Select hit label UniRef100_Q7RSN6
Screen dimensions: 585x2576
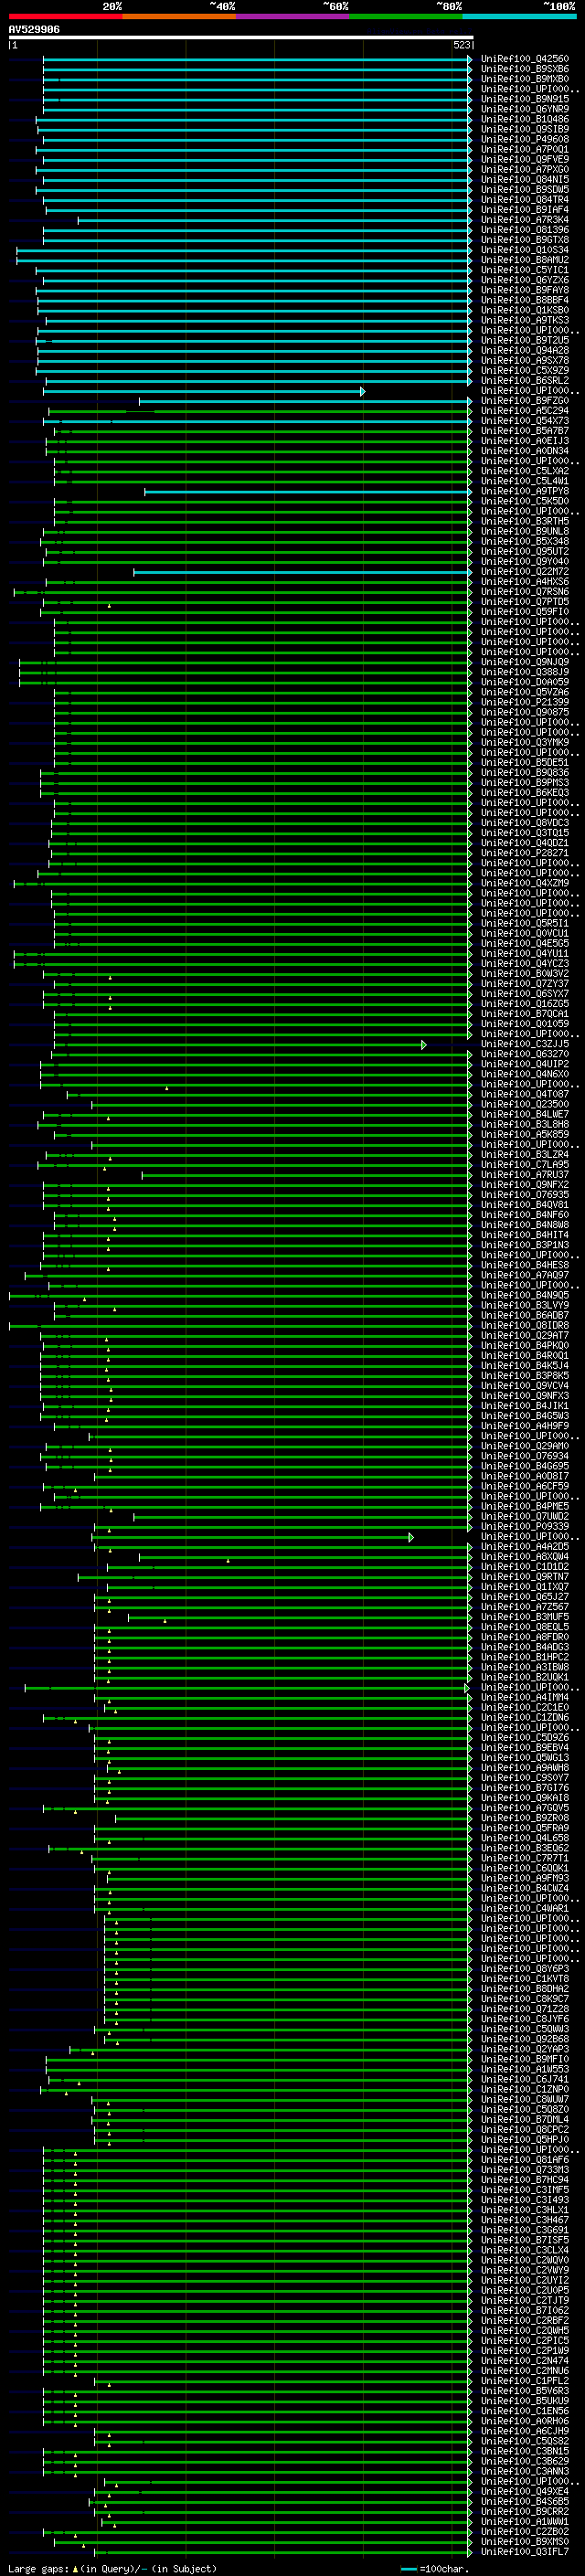click(524, 592)
